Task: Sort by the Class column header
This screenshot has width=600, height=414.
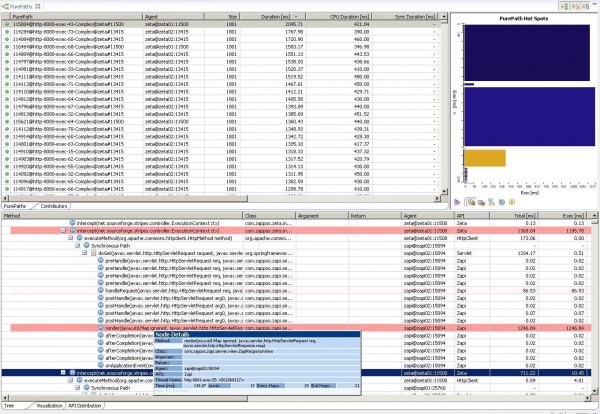Action: click(x=269, y=216)
